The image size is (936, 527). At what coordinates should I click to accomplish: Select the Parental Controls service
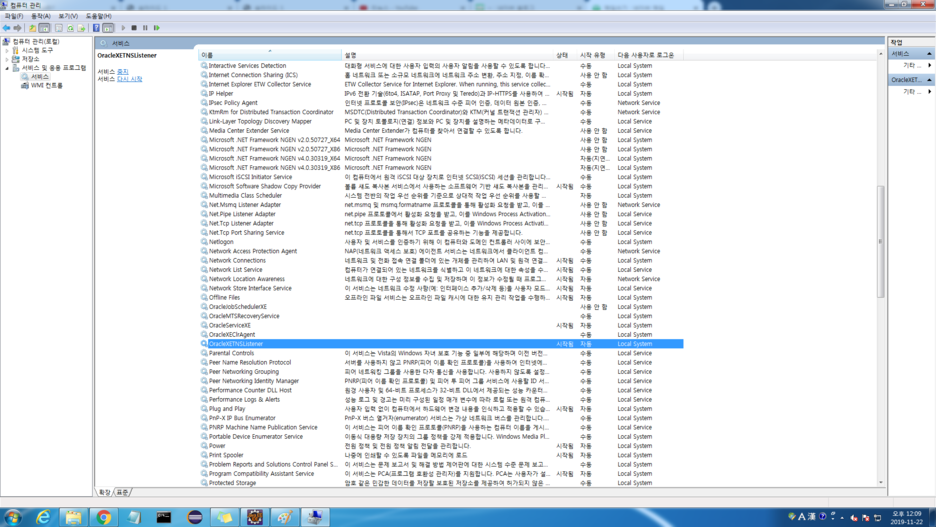[441, 353]
